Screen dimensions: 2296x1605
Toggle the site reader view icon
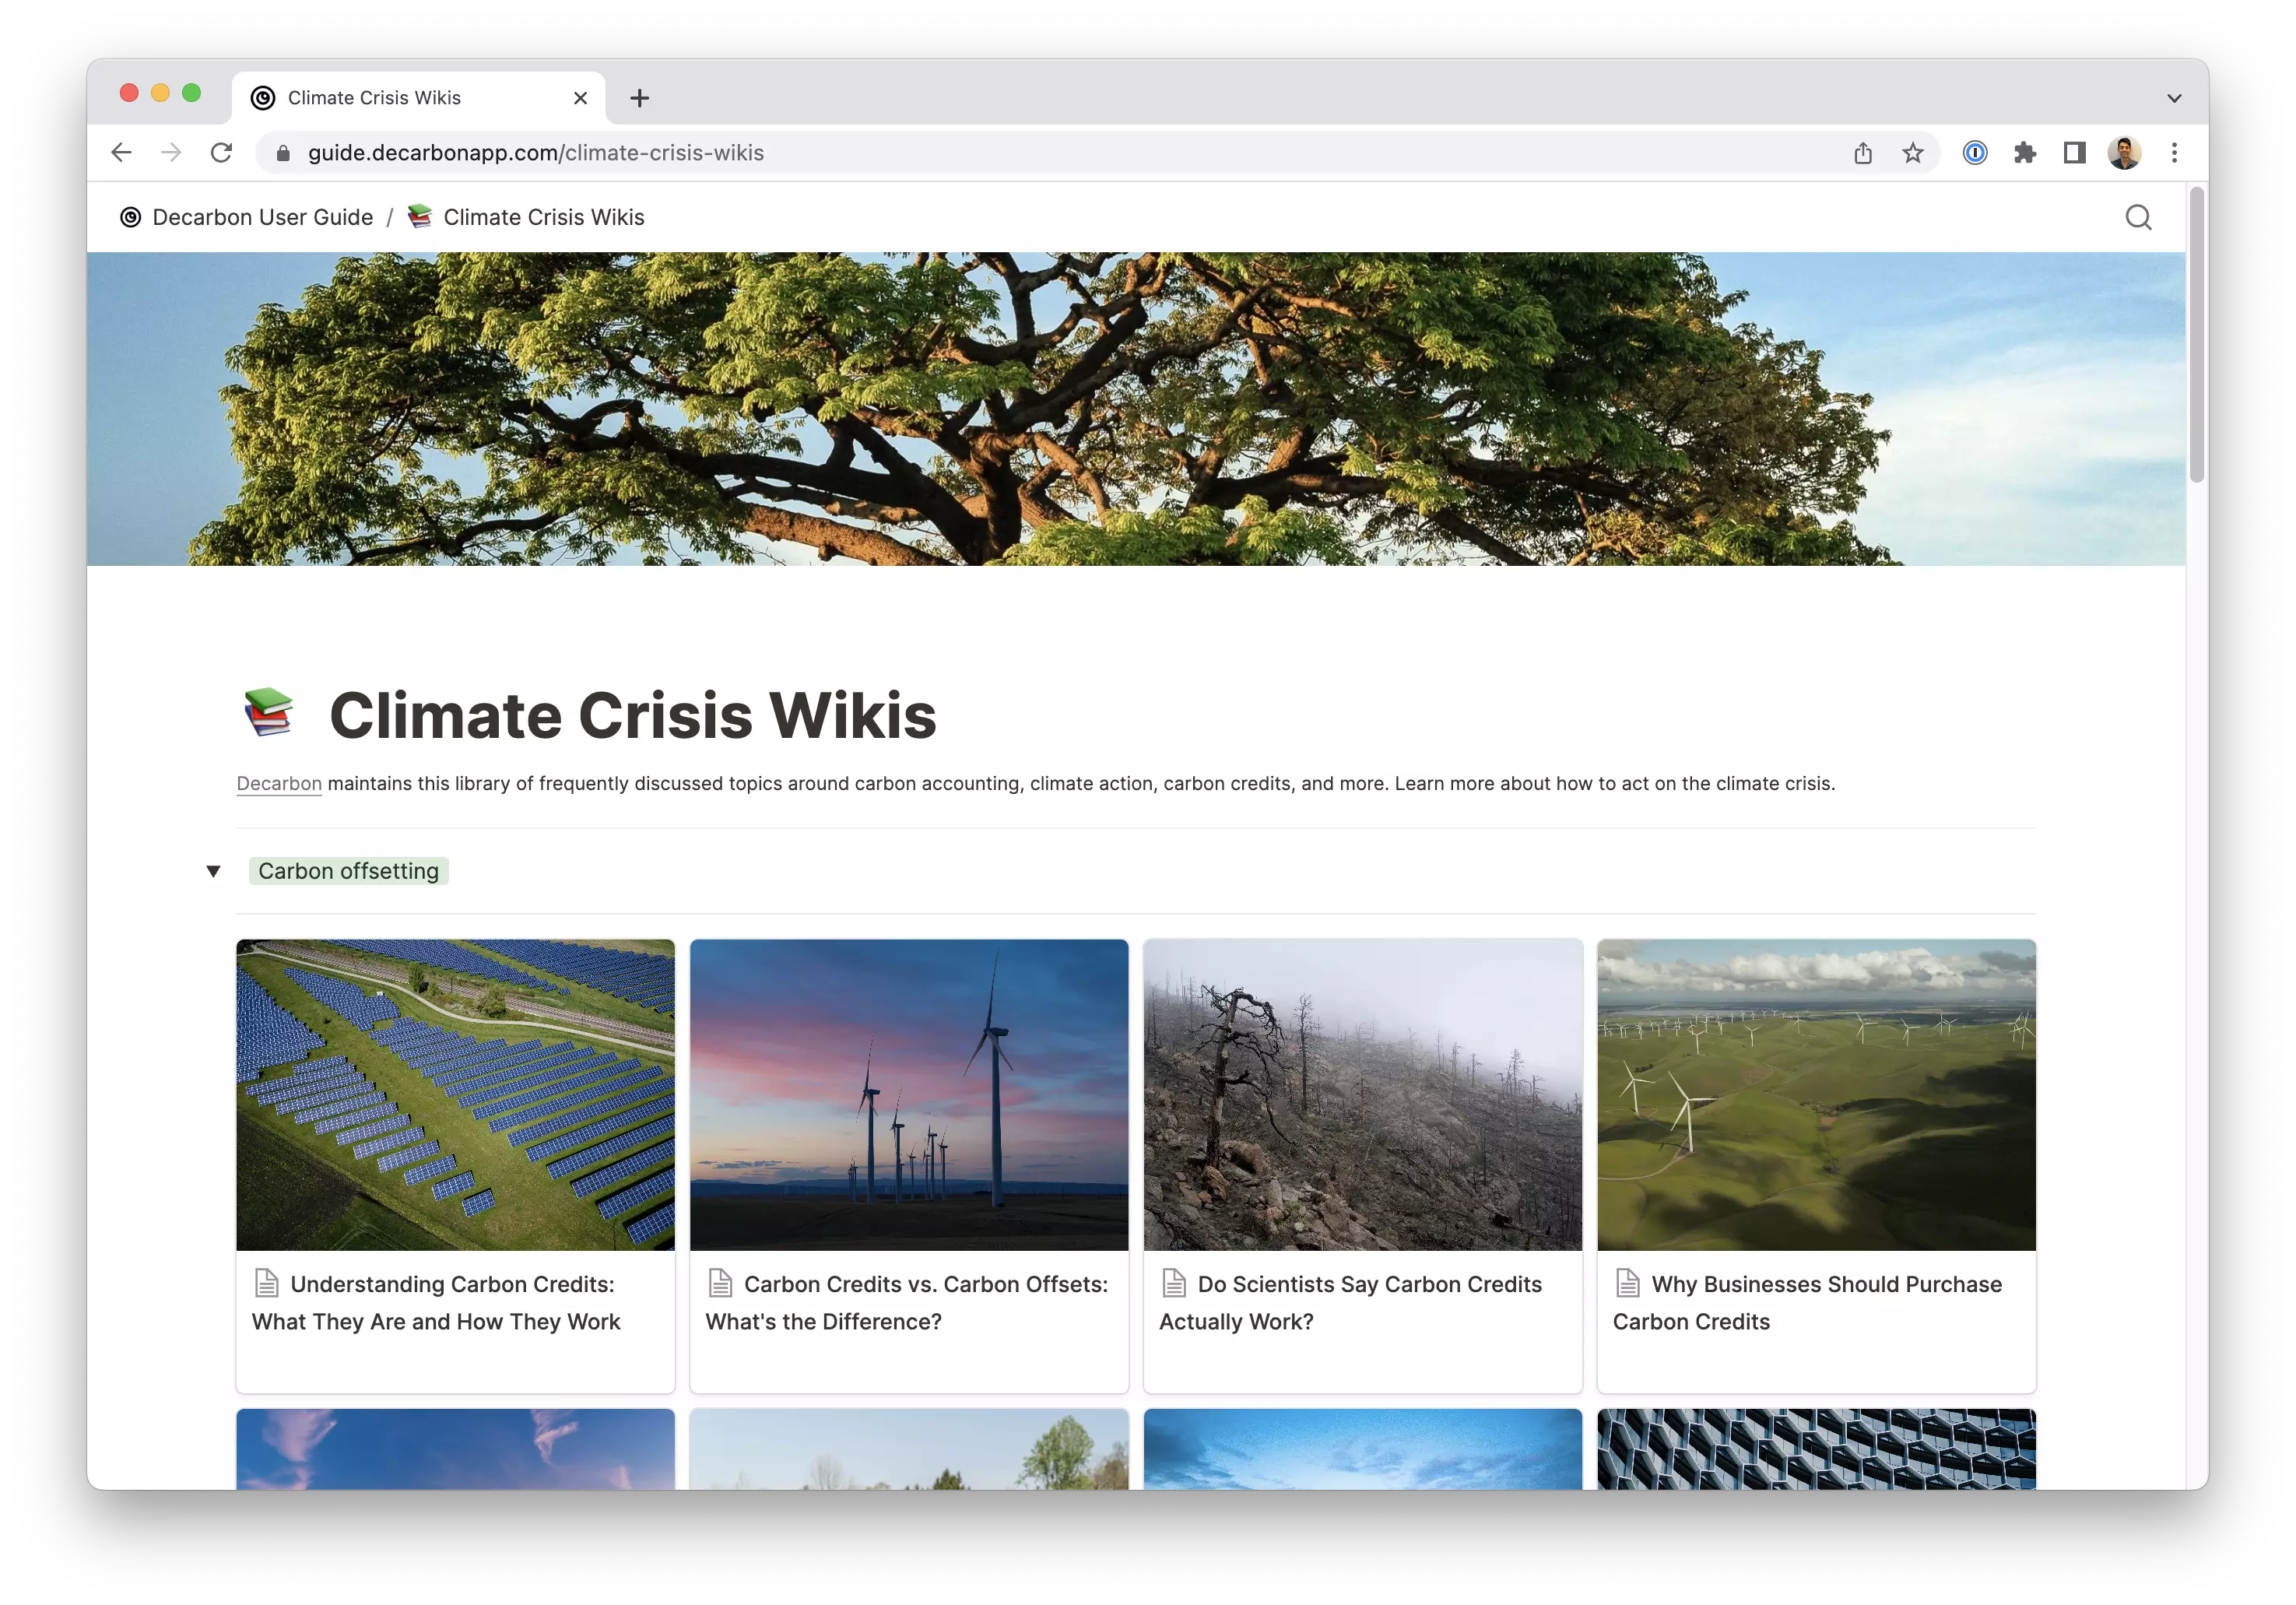pyautogui.click(x=2074, y=152)
